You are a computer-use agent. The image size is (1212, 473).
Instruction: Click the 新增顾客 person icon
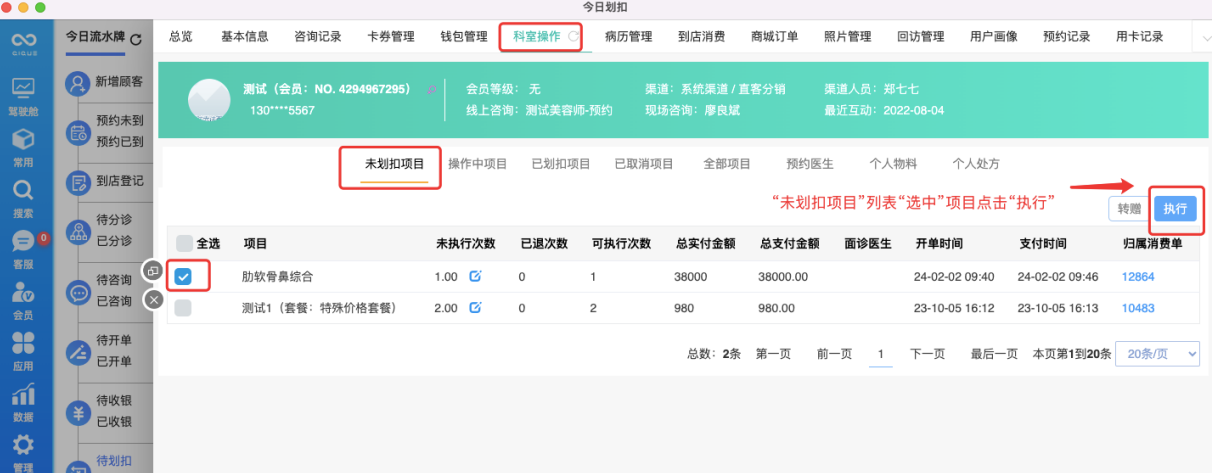point(78,83)
